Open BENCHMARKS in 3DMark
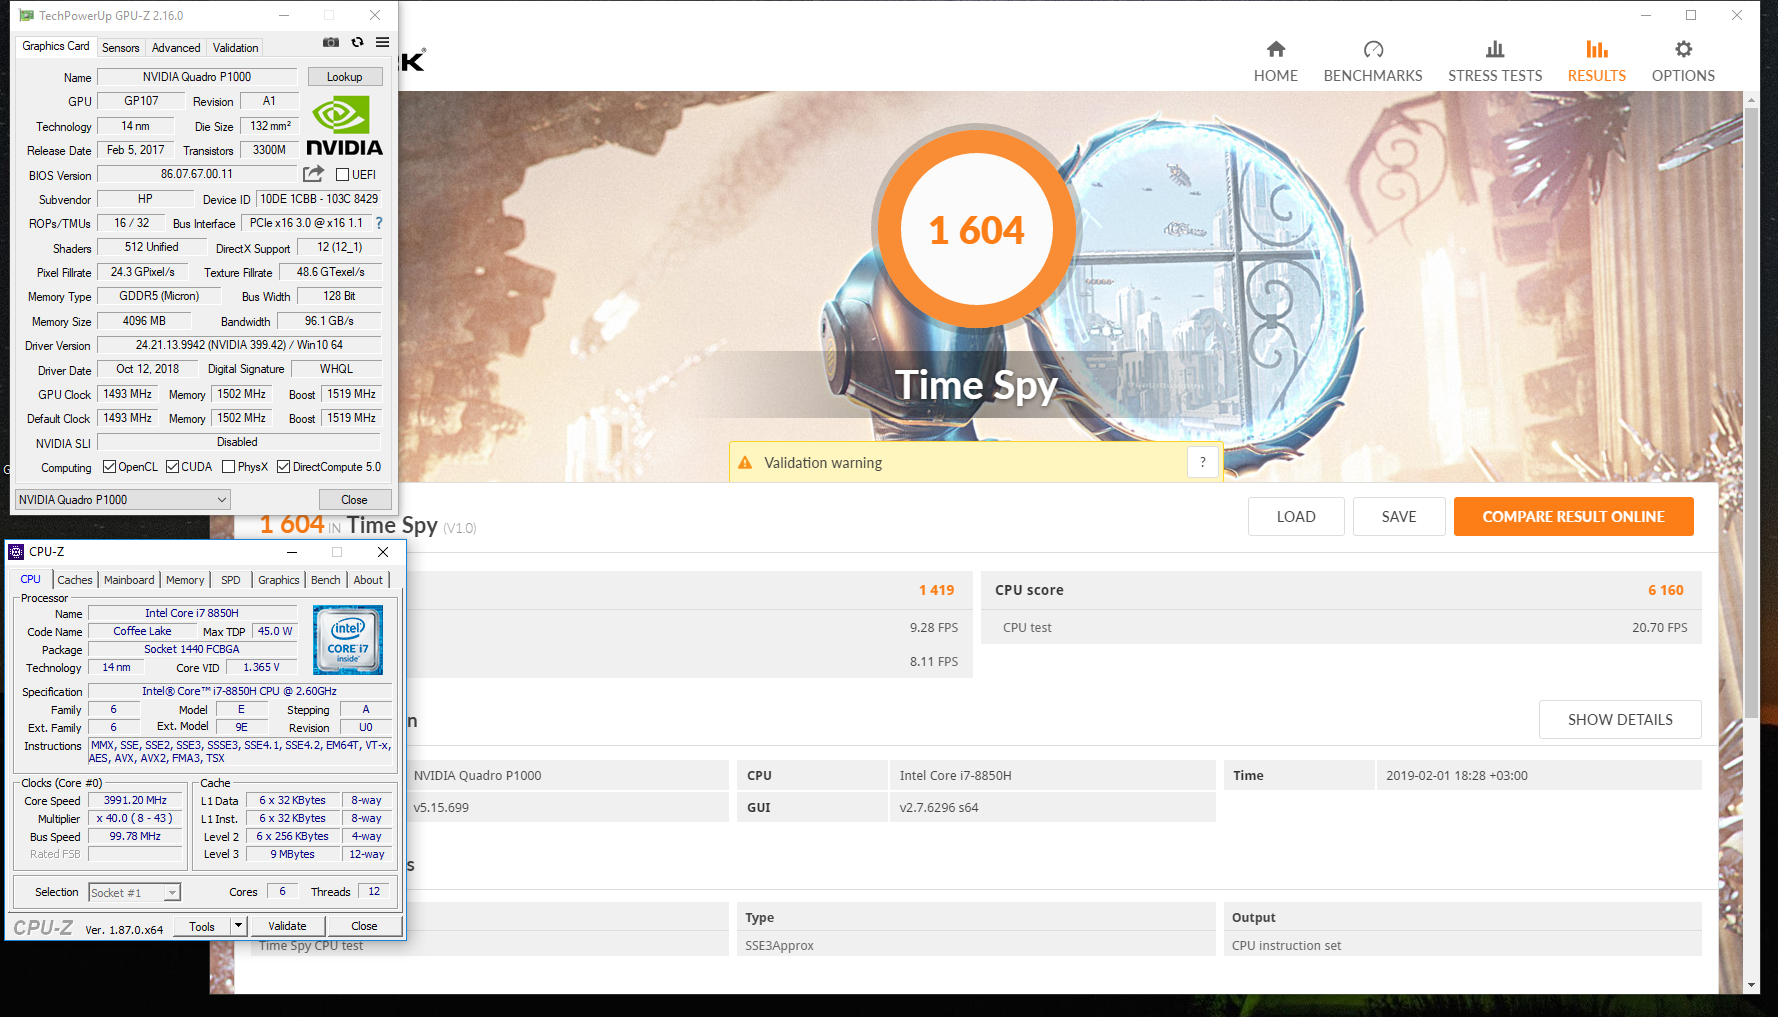 1373,62
